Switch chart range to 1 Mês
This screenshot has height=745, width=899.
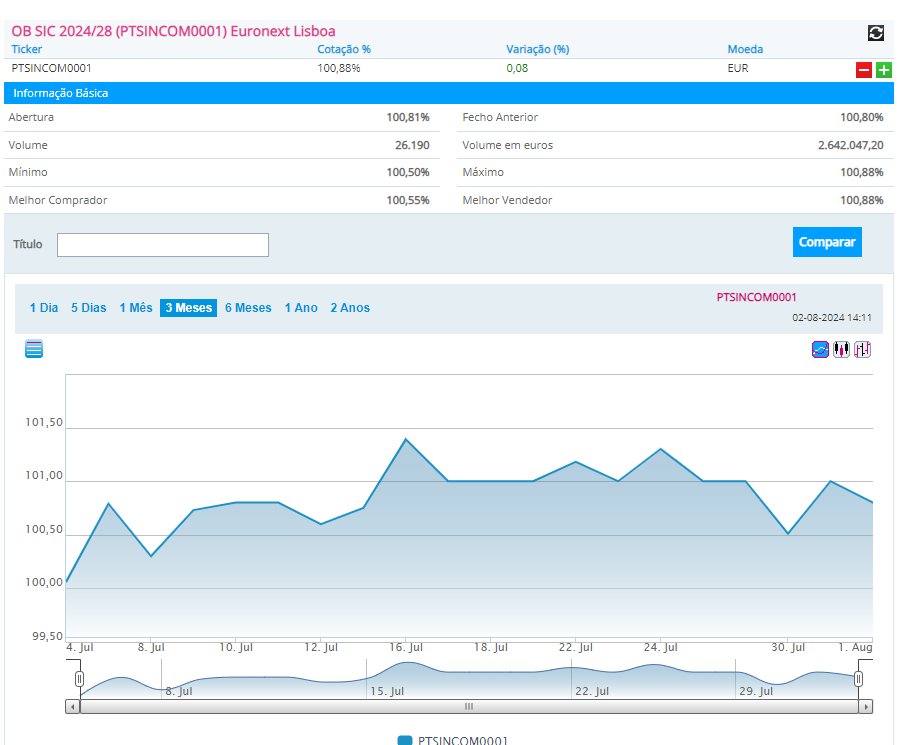coord(136,308)
